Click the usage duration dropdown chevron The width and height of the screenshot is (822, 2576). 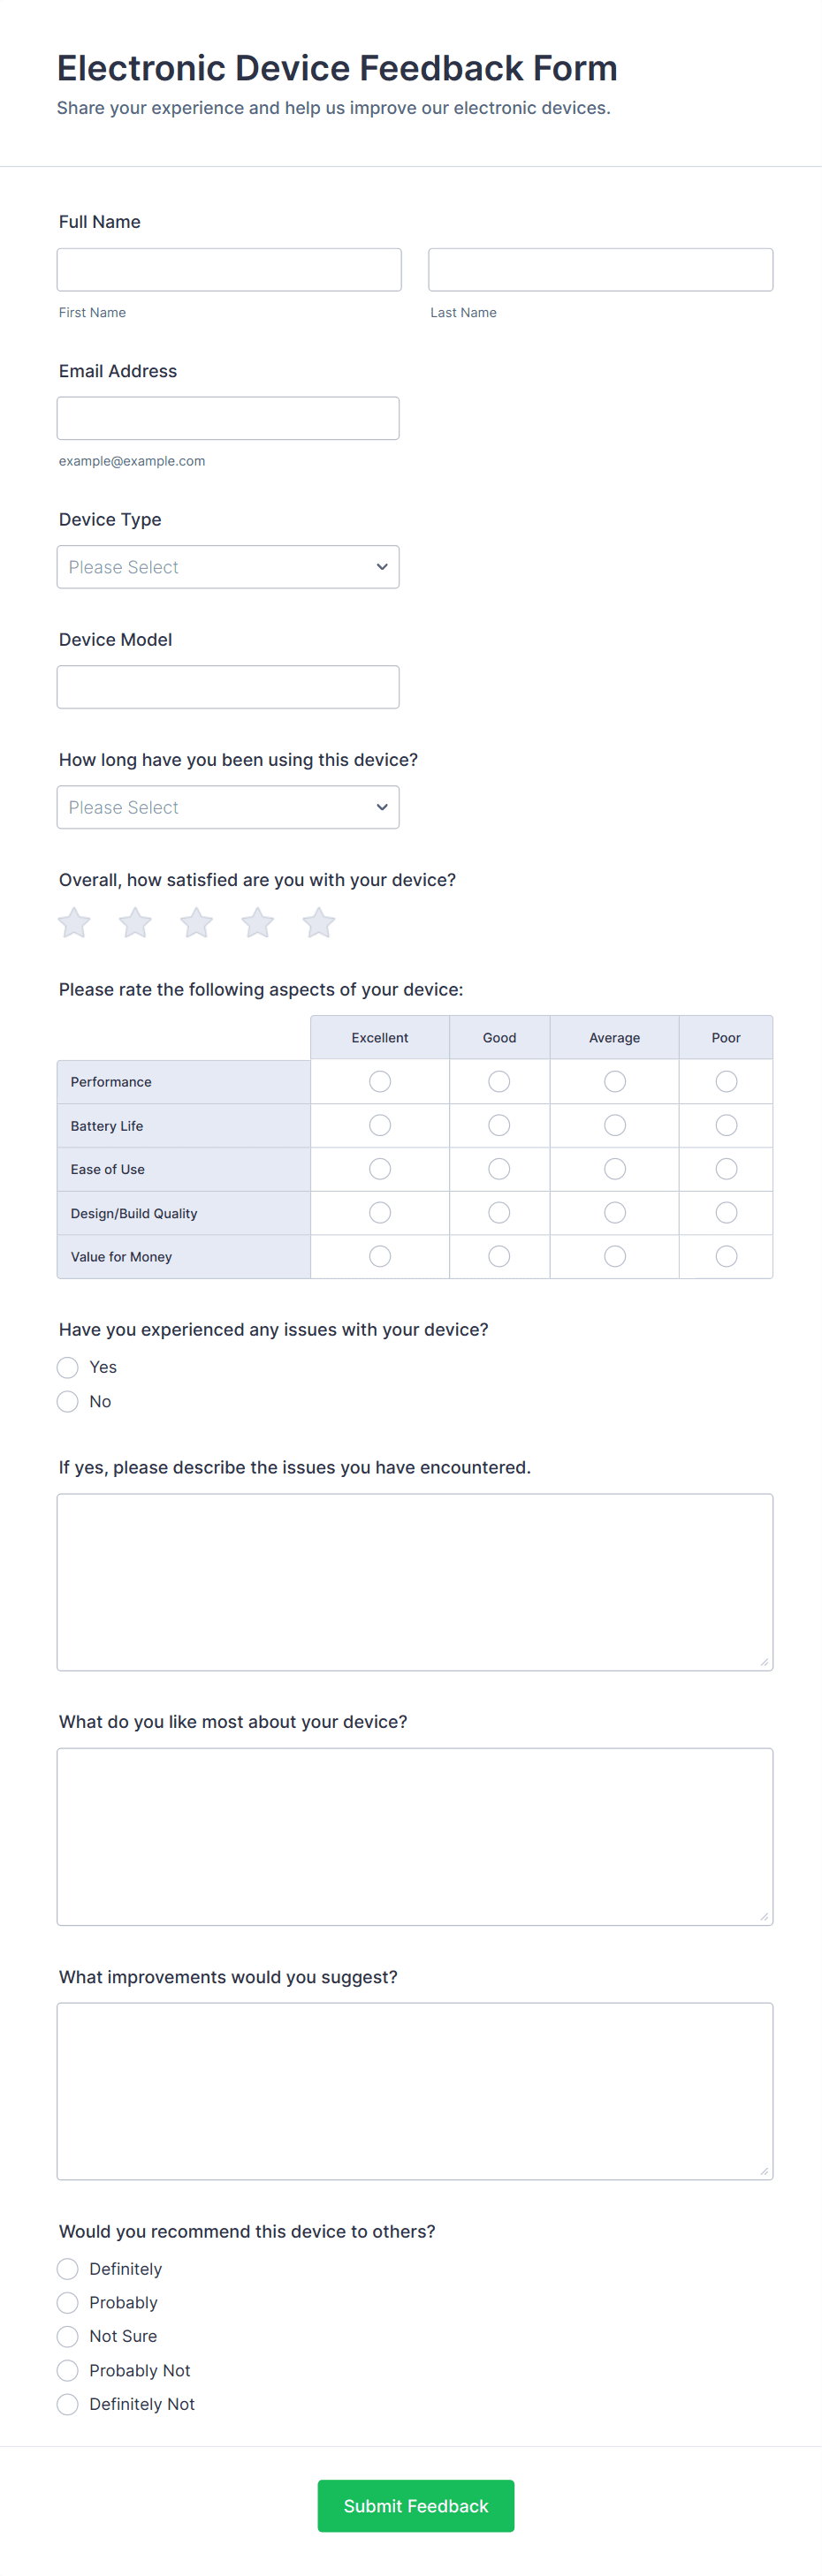pos(381,807)
